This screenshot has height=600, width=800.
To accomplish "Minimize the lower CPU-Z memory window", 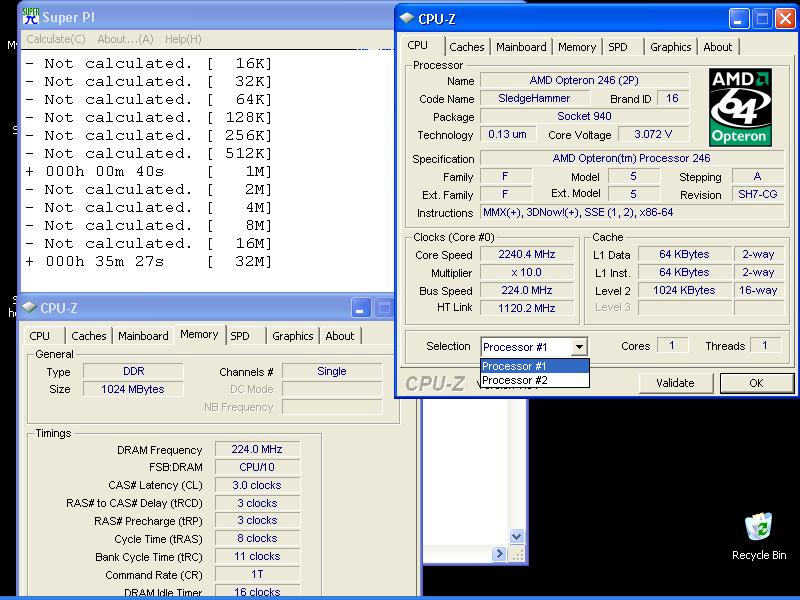I will click(360, 308).
